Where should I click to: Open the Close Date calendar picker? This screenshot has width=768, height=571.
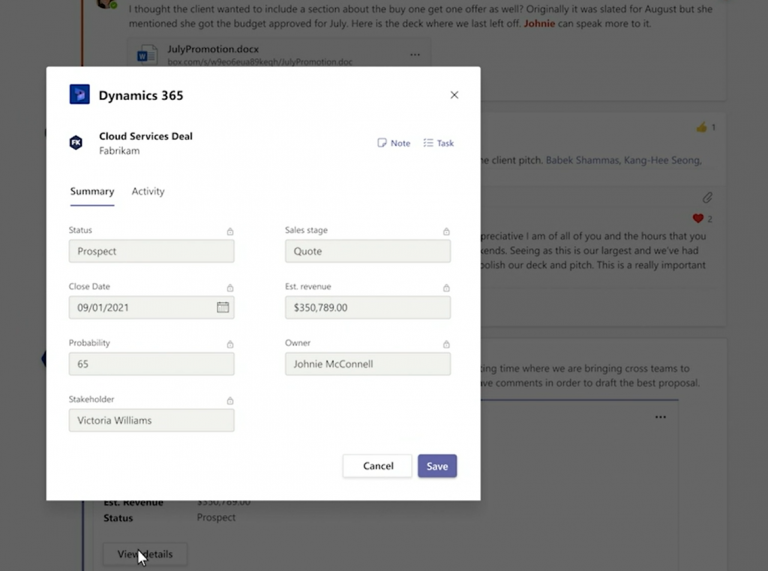tap(223, 307)
